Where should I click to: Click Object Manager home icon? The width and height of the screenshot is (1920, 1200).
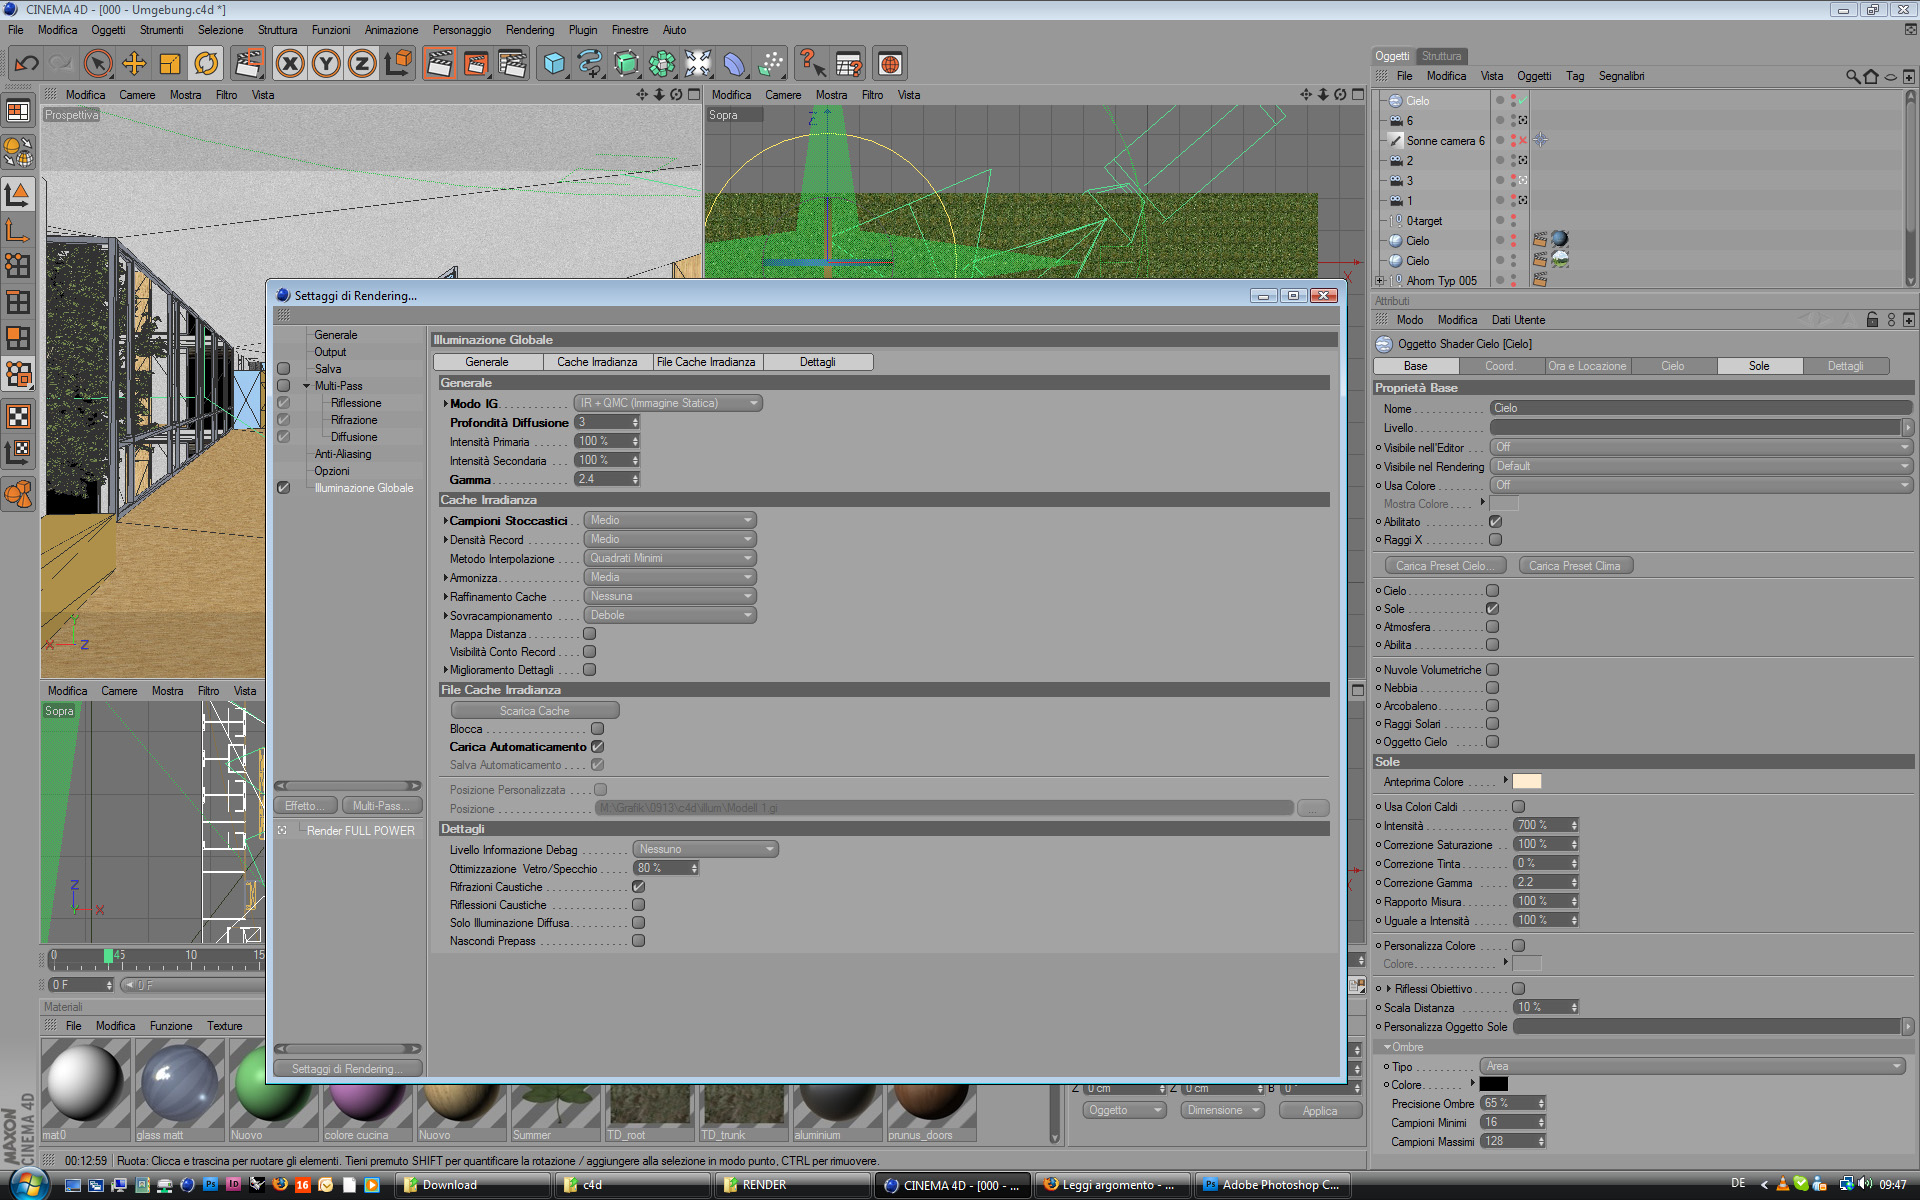1871,77
